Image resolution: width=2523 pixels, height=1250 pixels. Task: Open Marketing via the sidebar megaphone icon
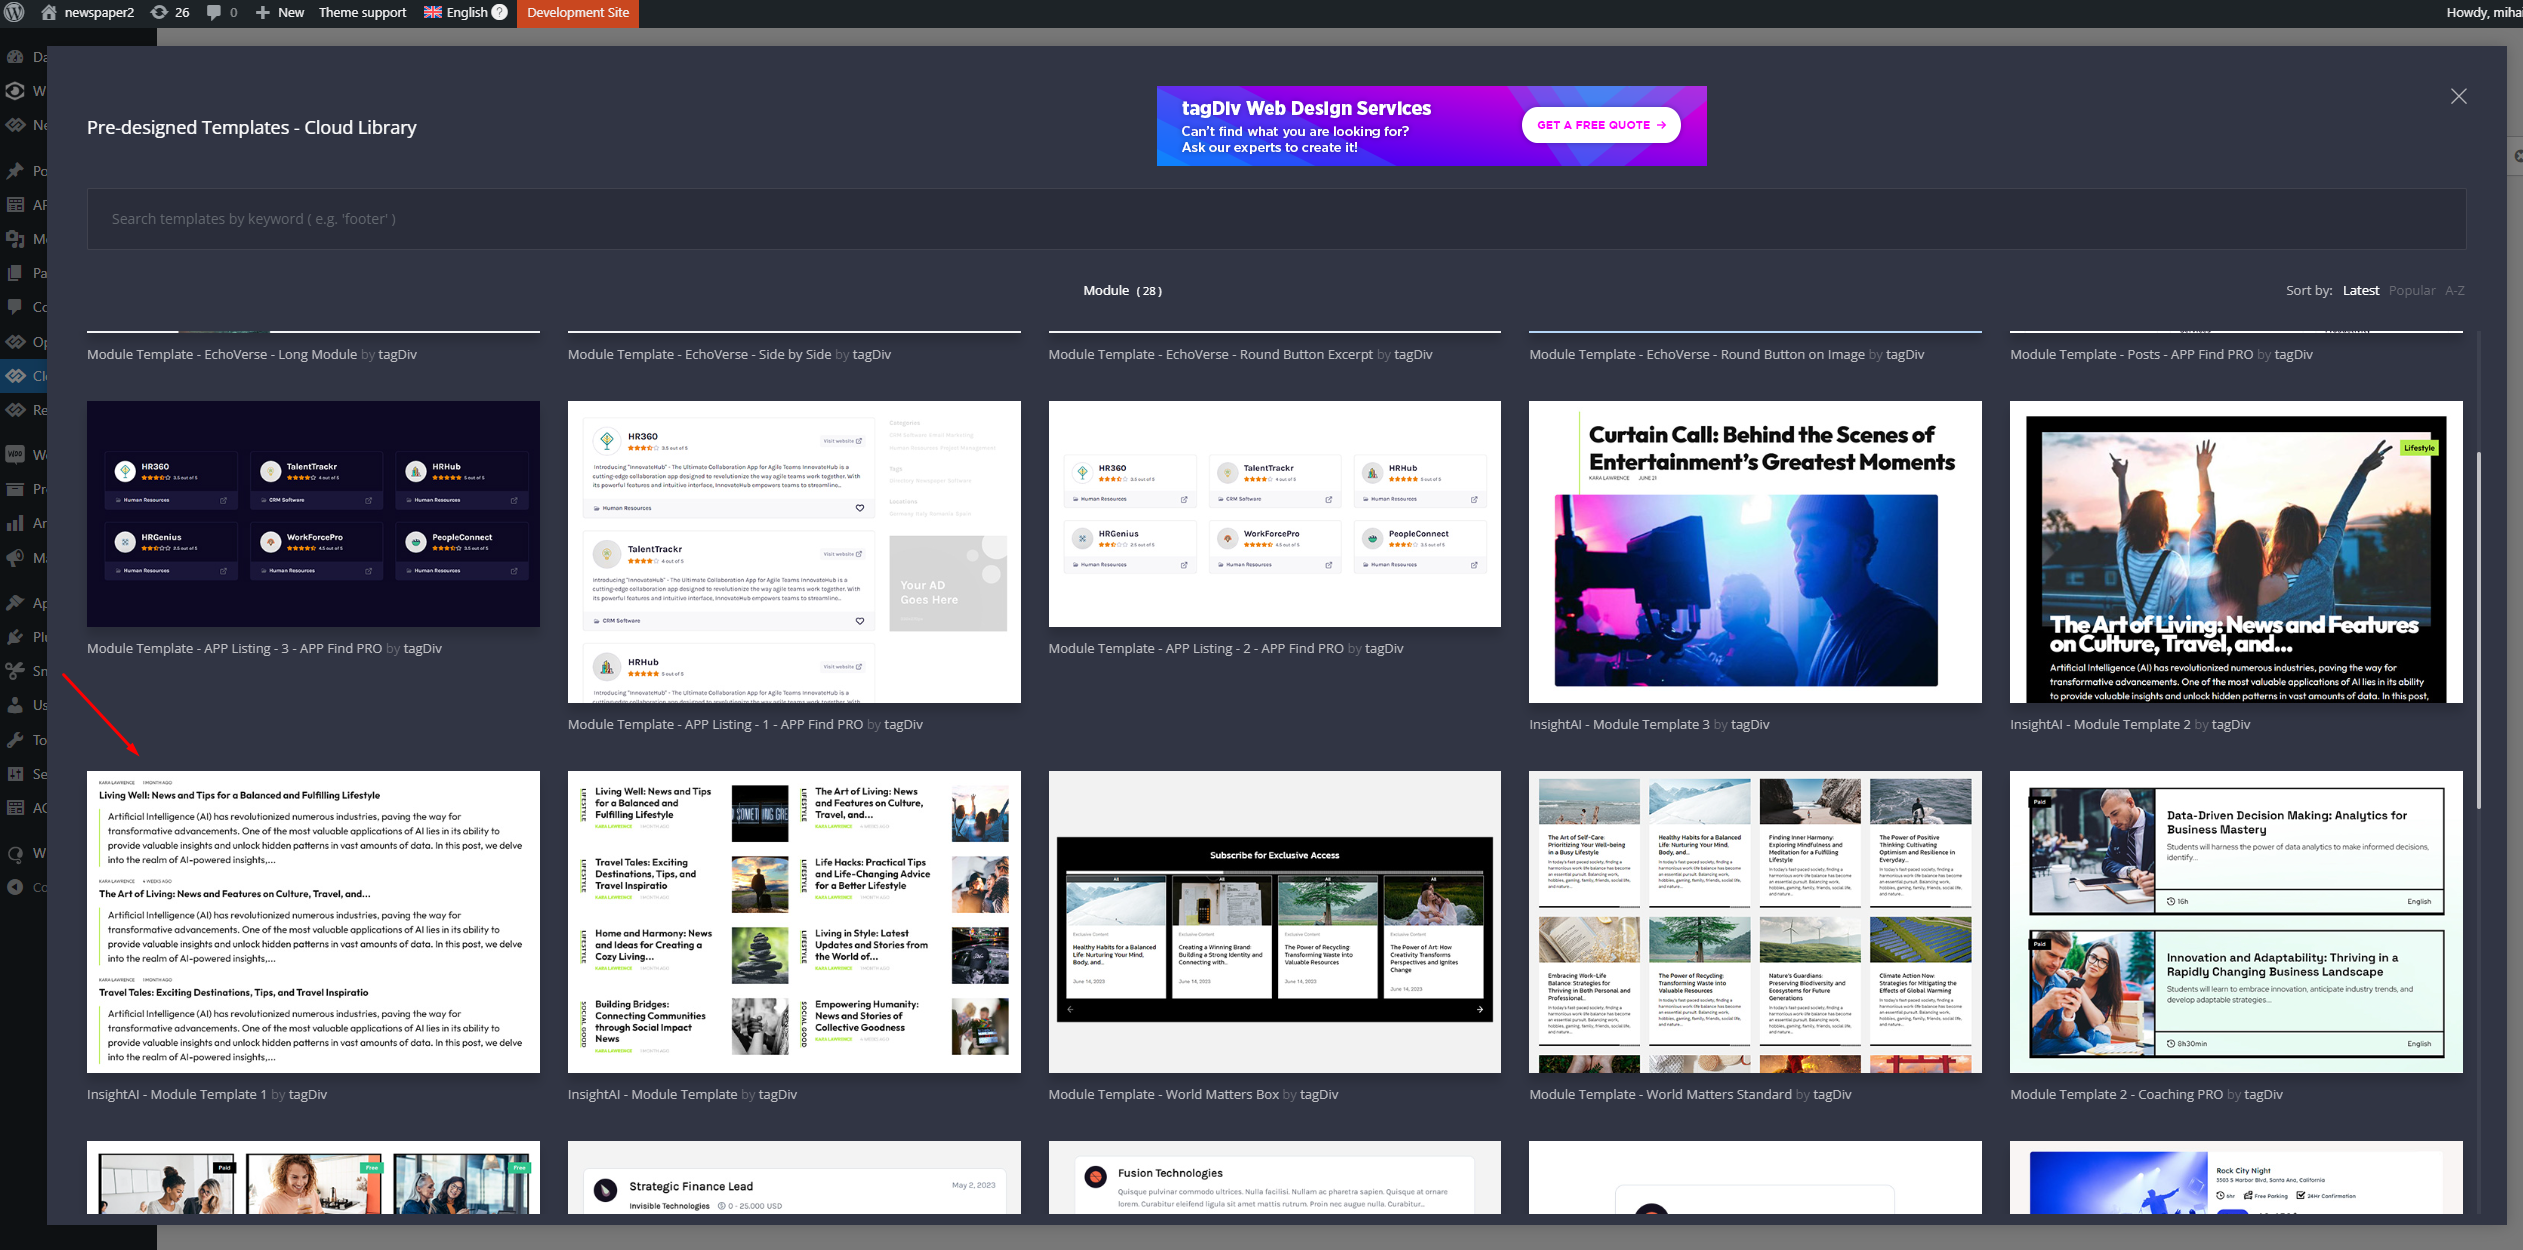click(x=15, y=557)
